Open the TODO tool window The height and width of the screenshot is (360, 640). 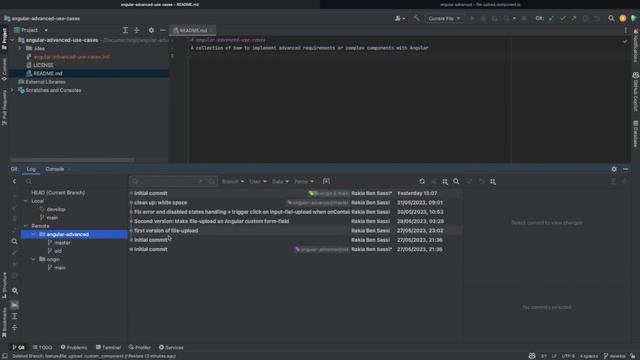click(x=42, y=347)
